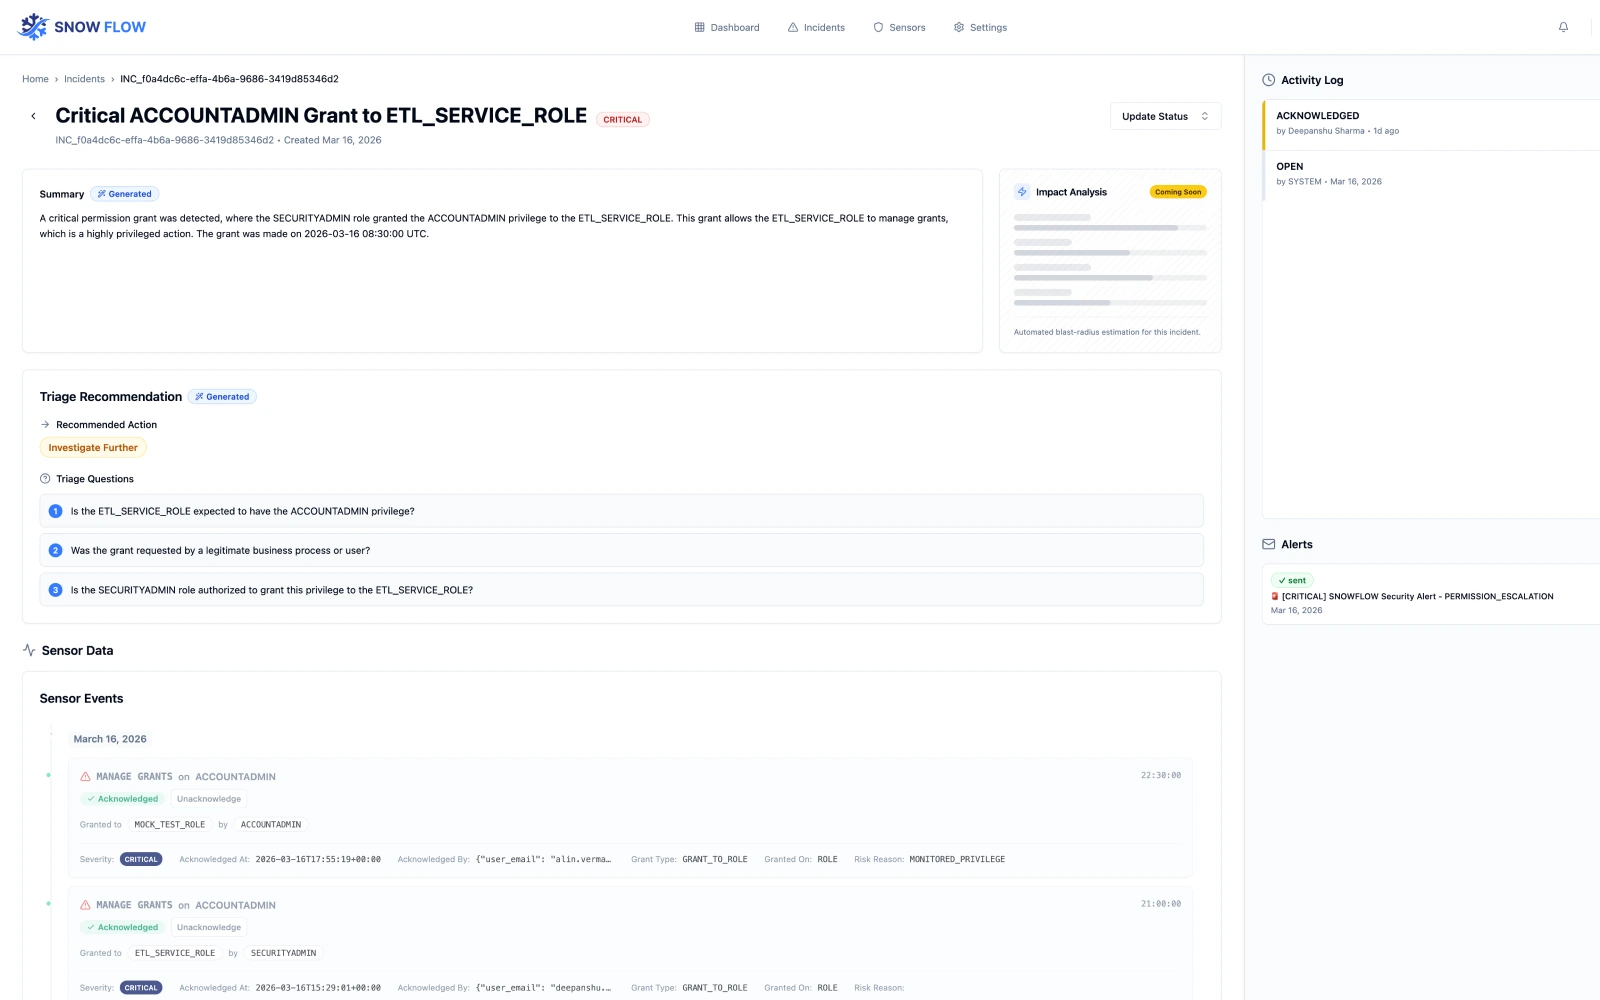This screenshot has width=1600, height=1000.
Task: Click the ACCOUNTADMIN grantor chip
Action: point(271,825)
